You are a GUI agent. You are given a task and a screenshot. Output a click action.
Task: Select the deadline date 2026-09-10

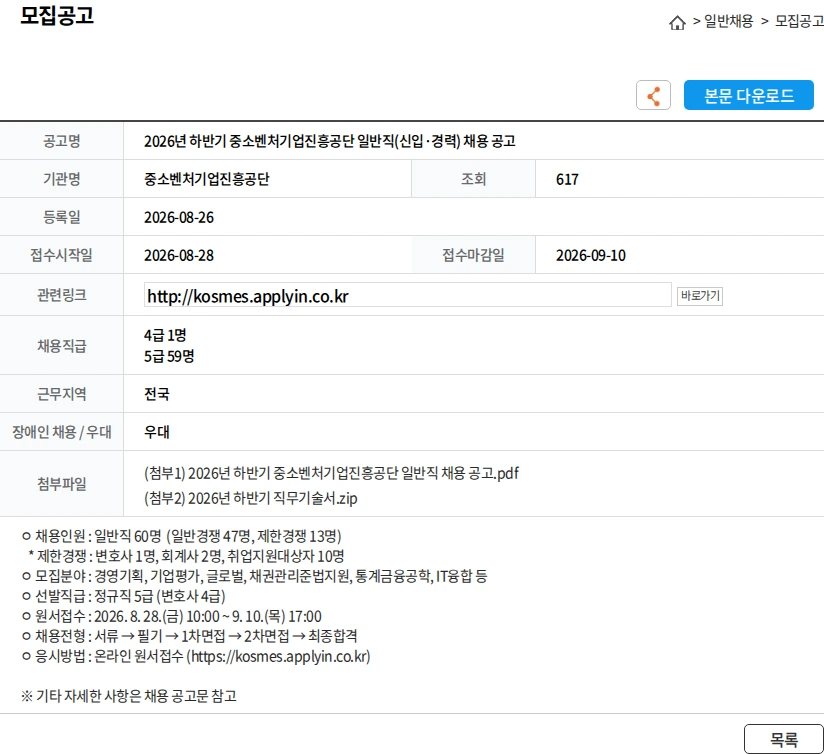[x=591, y=255]
